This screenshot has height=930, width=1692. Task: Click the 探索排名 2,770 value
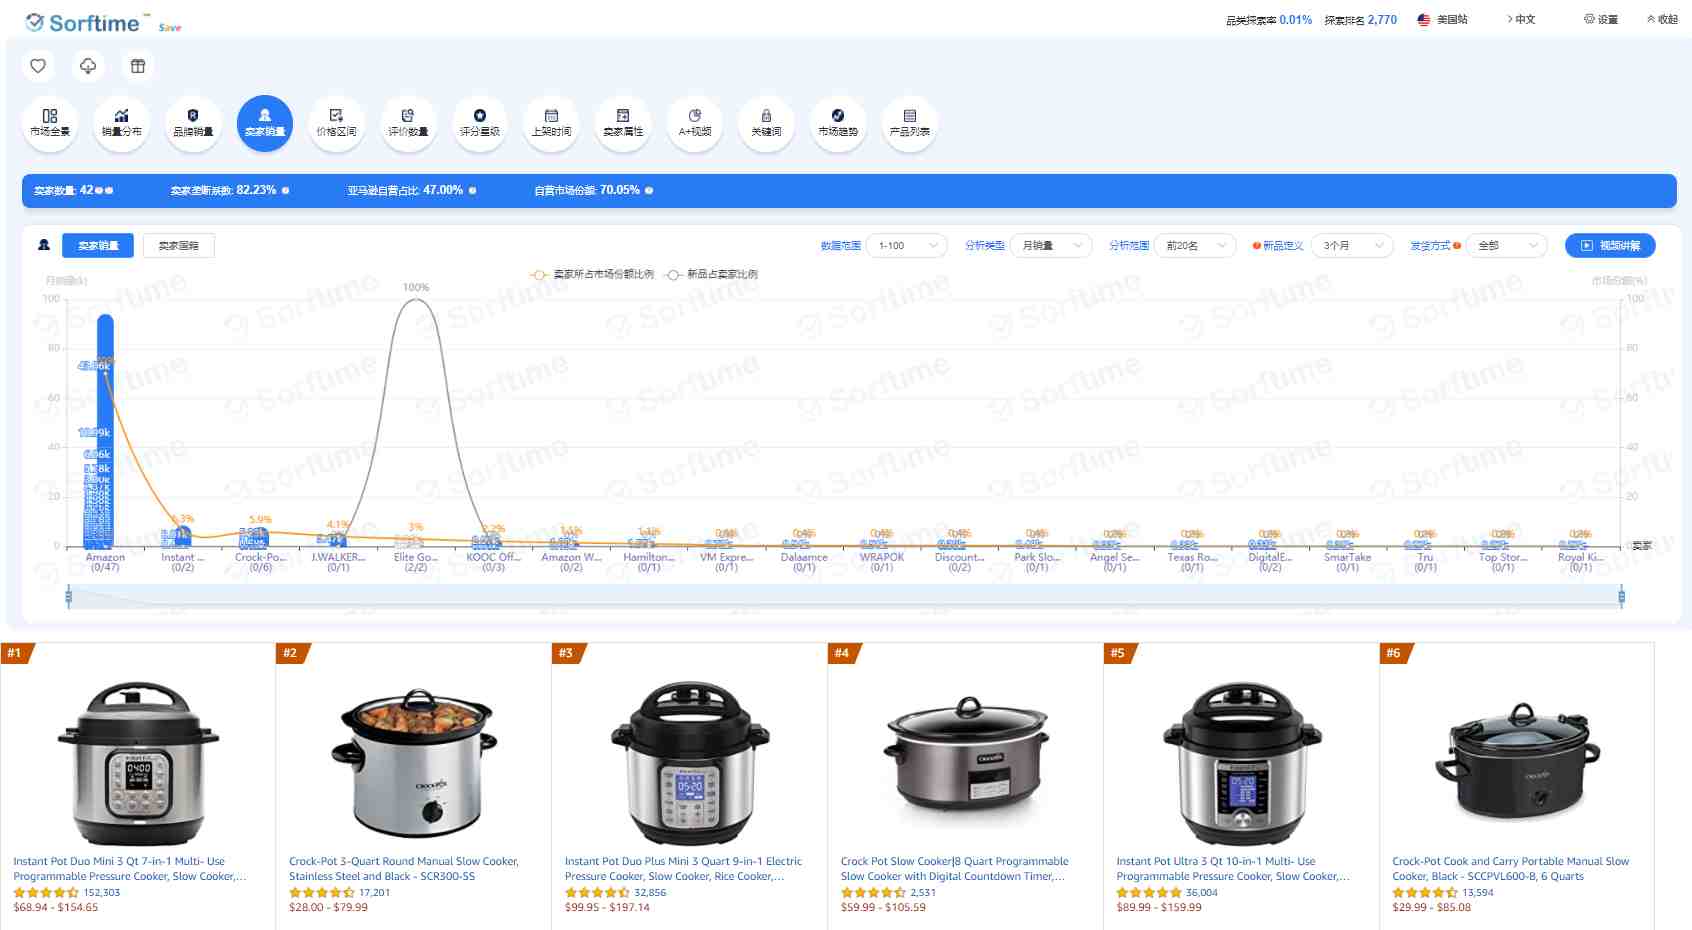1382,19
